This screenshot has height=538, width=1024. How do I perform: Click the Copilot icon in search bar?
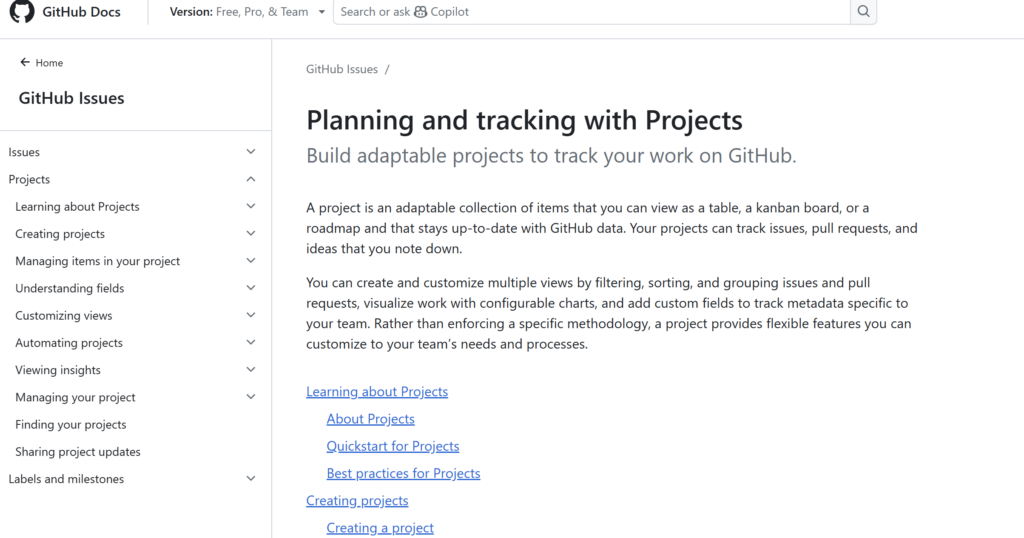pyautogui.click(x=421, y=12)
